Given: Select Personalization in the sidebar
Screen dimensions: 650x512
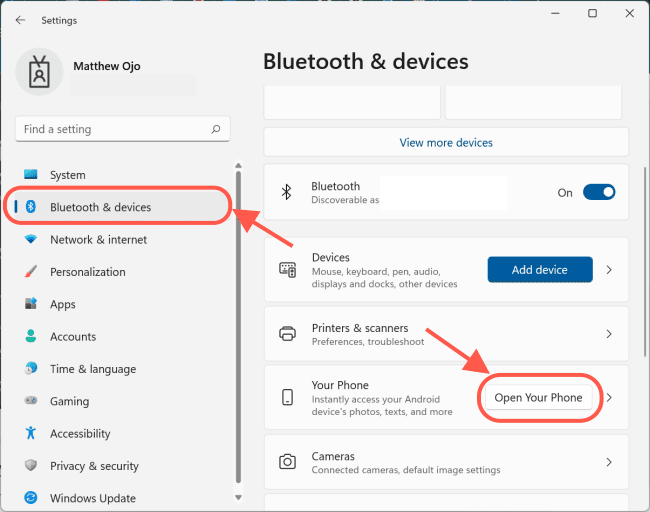Looking at the screenshot, I should pos(87,272).
